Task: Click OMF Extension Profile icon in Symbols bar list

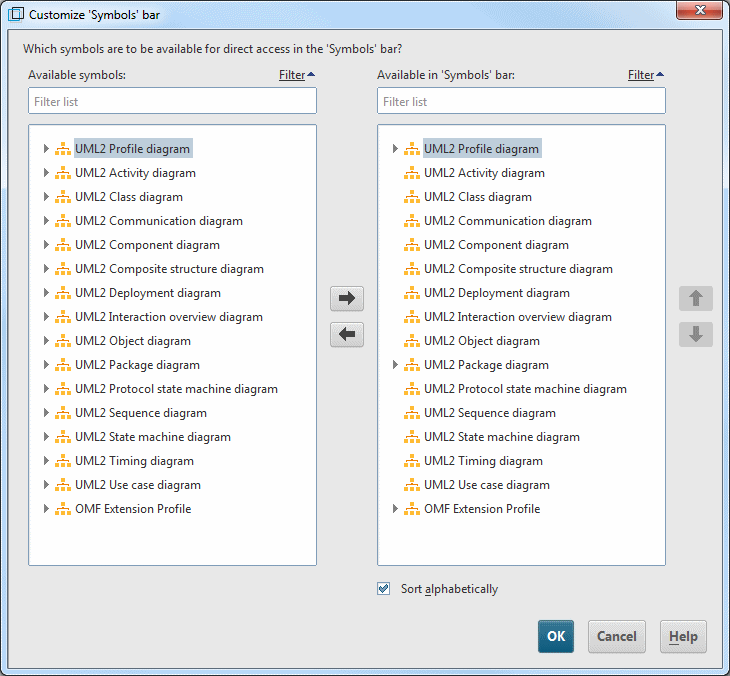Action: pyautogui.click(x=412, y=509)
